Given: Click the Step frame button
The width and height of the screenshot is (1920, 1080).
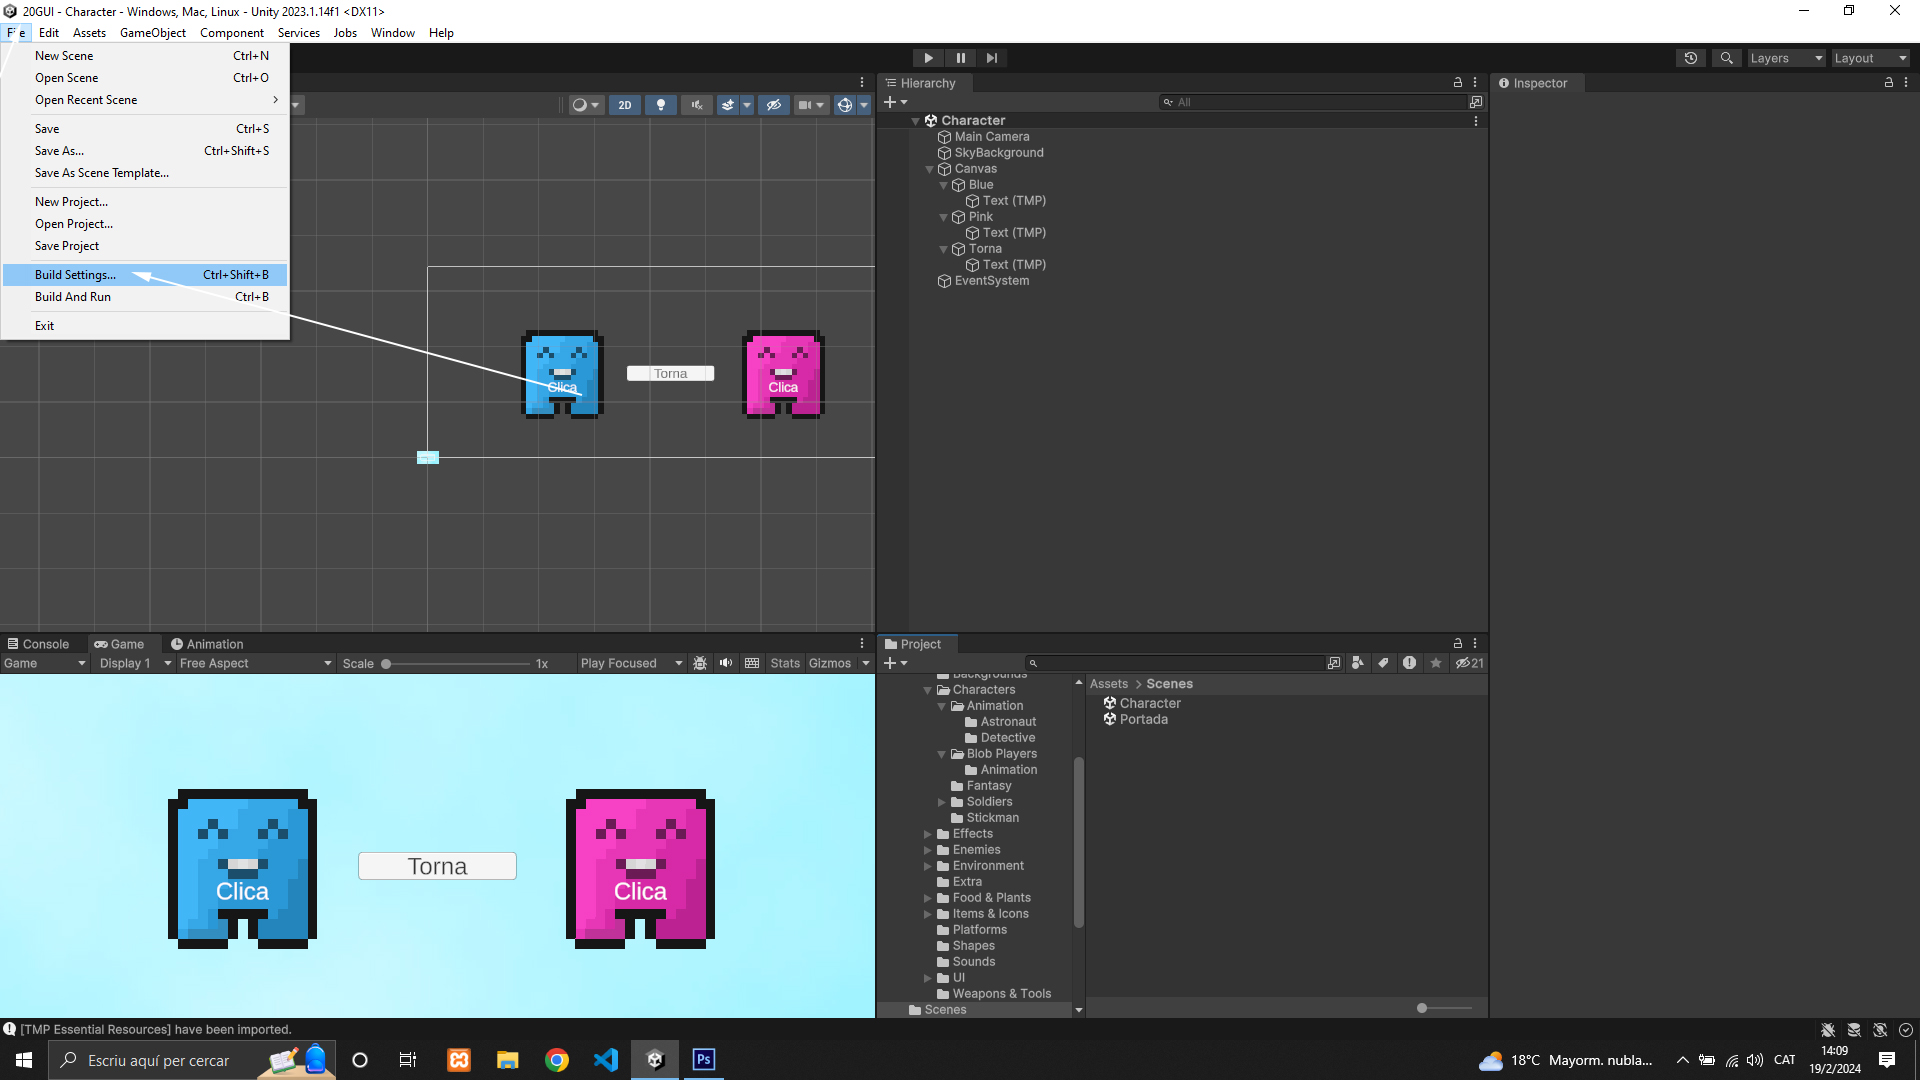Looking at the screenshot, I should (x=991, y=58).
